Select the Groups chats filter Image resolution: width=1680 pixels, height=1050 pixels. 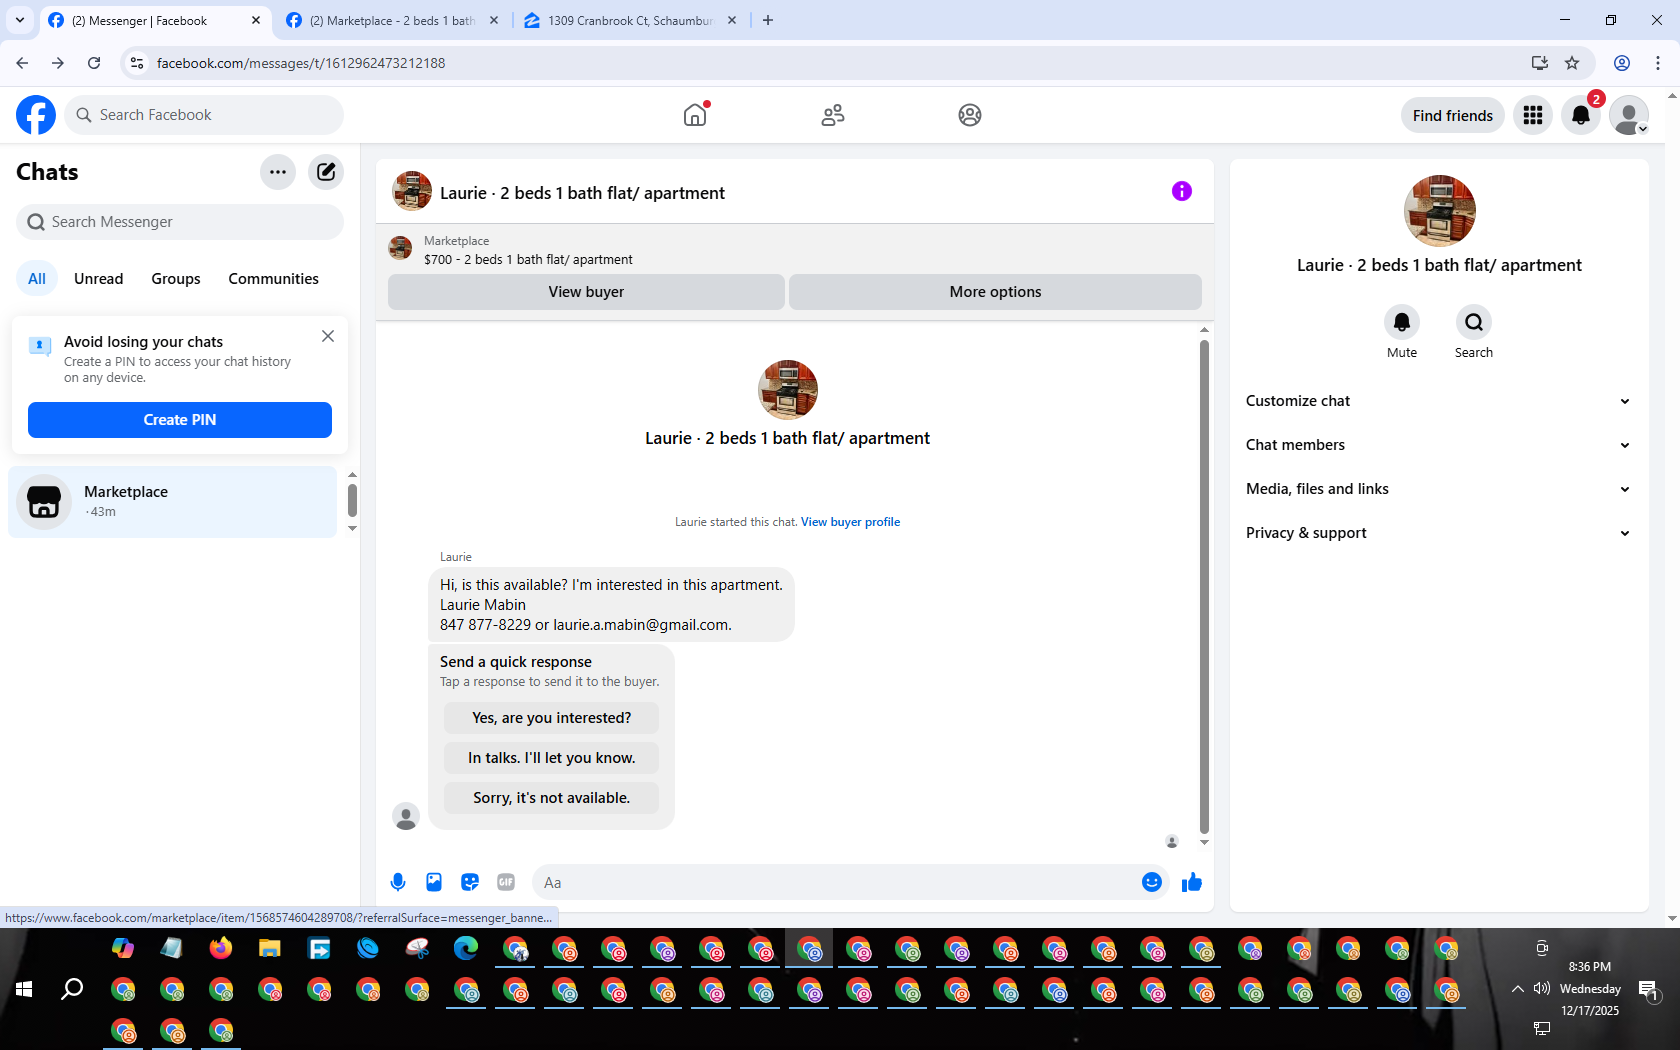(176, 279)
